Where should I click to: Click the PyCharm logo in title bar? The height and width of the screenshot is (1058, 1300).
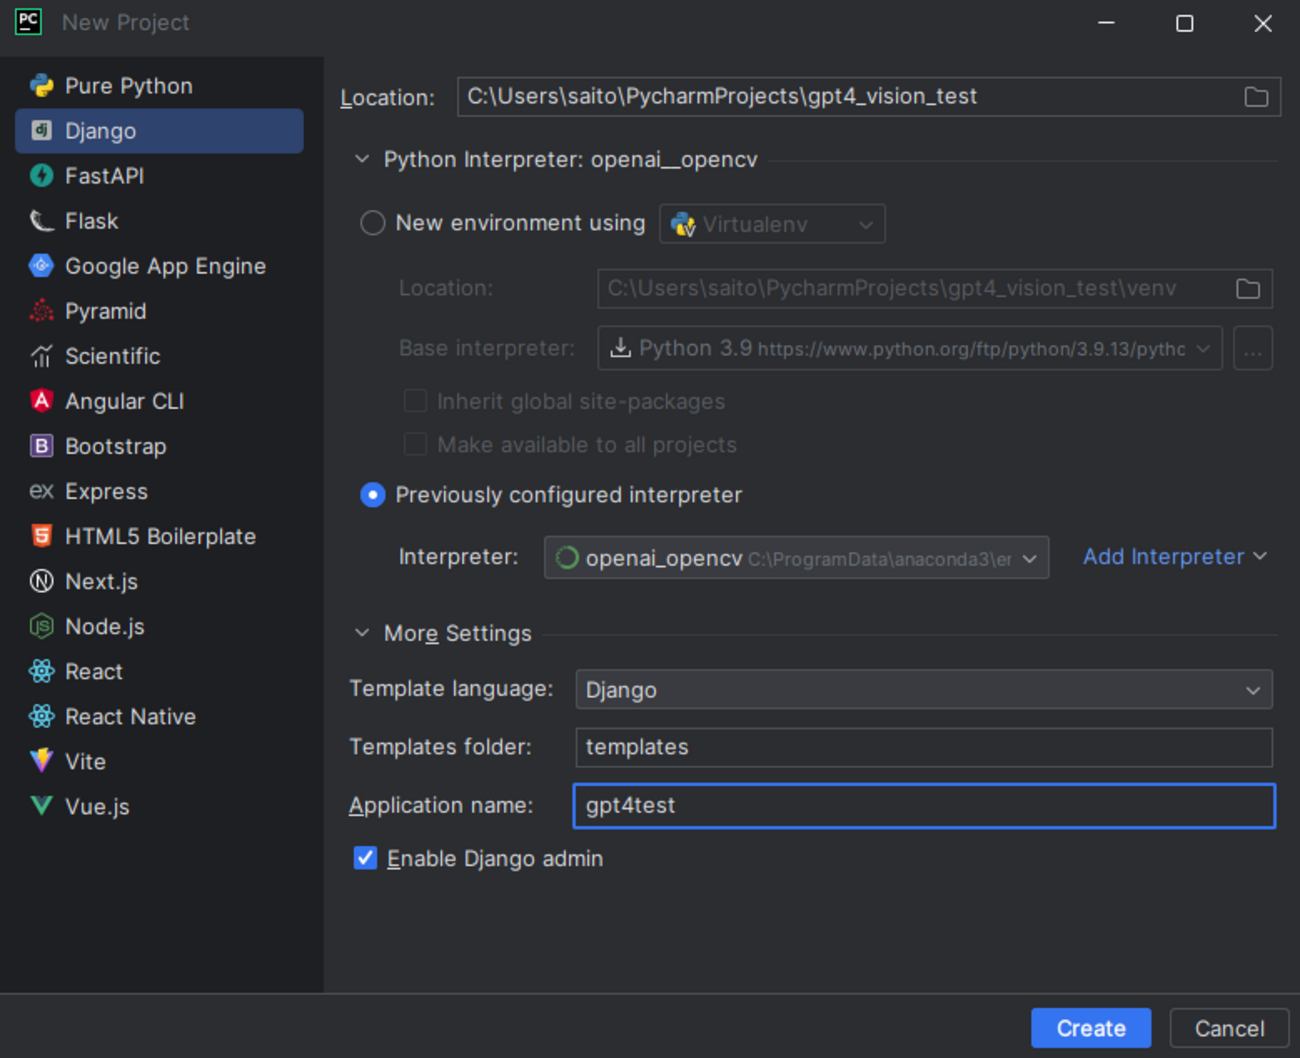coord(28,22)
